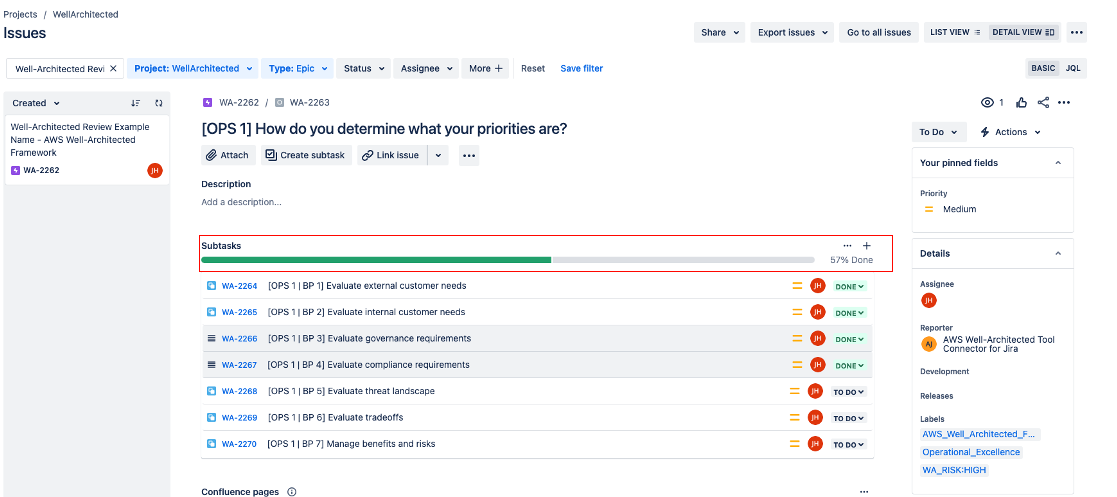
Task: Open subtask link WA-2270
Action: pos(239,444)
